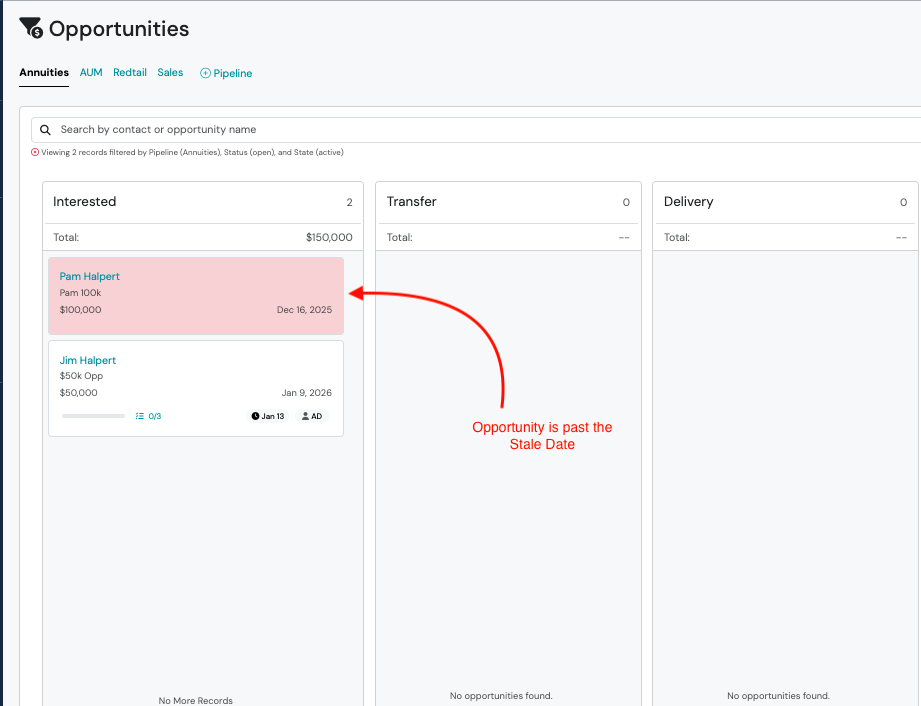Image resolution: width=921 pixels, height=706 pixels.
Task: Open the Jim Halpert contact link
Action: click(88, 360)
